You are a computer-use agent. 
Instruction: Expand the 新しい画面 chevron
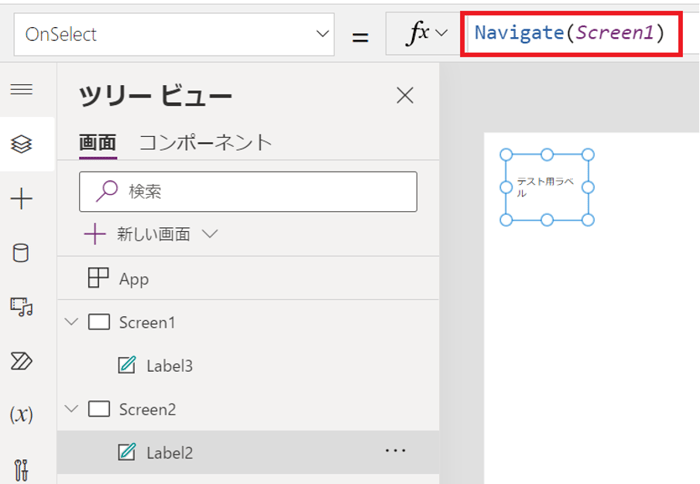[210, 234]
